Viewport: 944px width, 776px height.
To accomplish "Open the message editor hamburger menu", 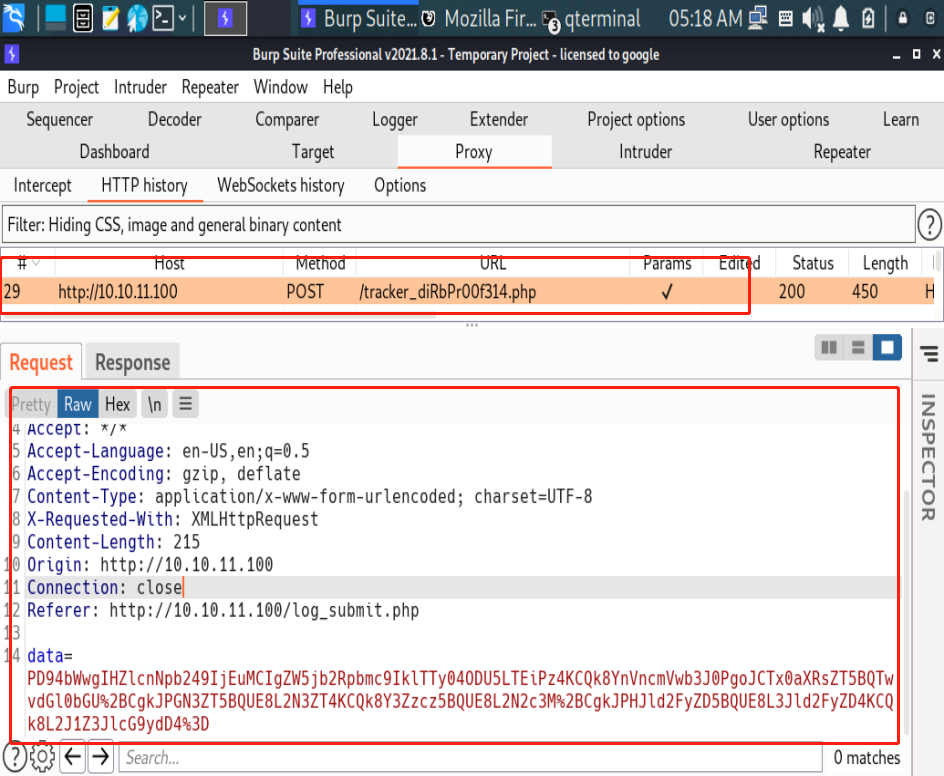I will [185, 403].
